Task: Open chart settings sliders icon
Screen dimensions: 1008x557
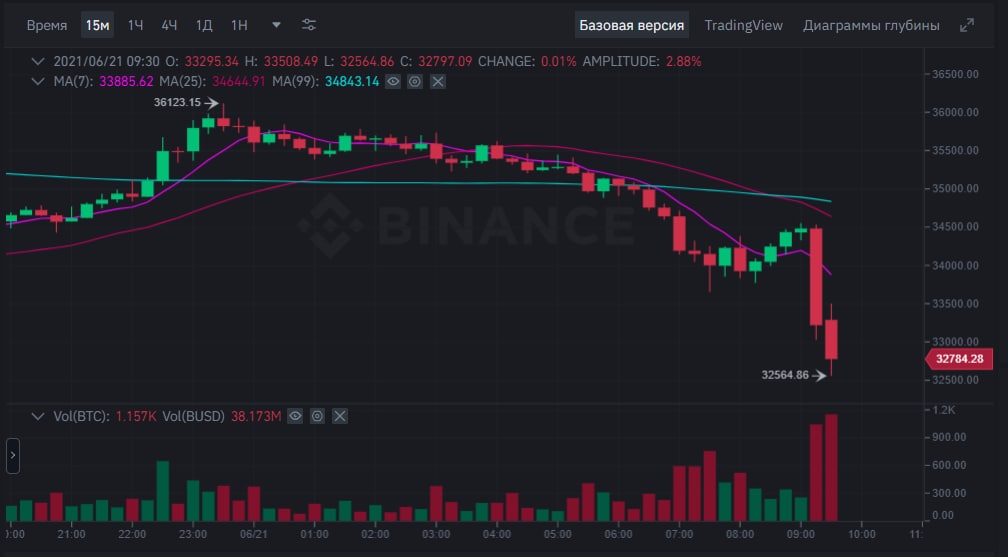Action: tap(309, 25)
